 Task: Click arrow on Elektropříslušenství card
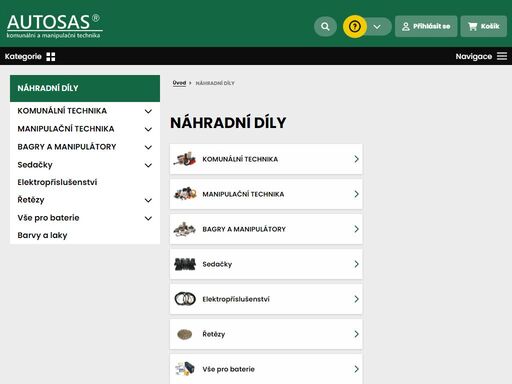(x=356, y=299)
